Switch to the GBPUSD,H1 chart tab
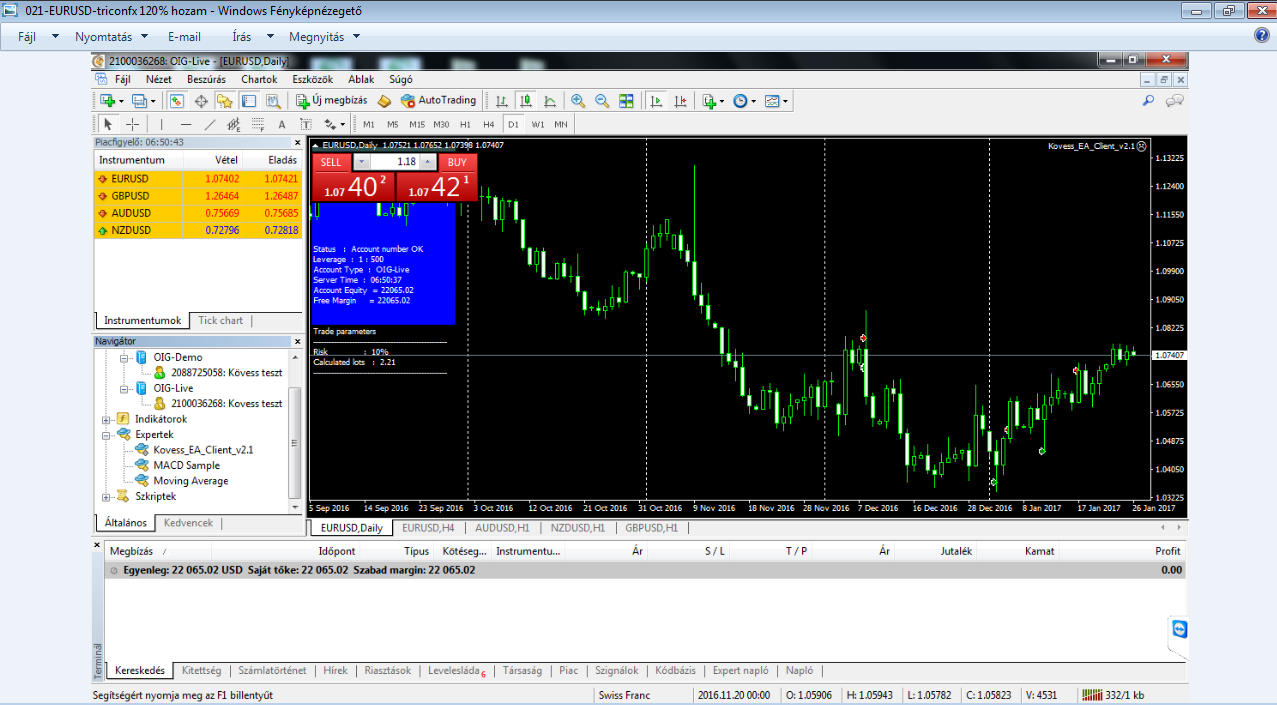 coord(651,527)
